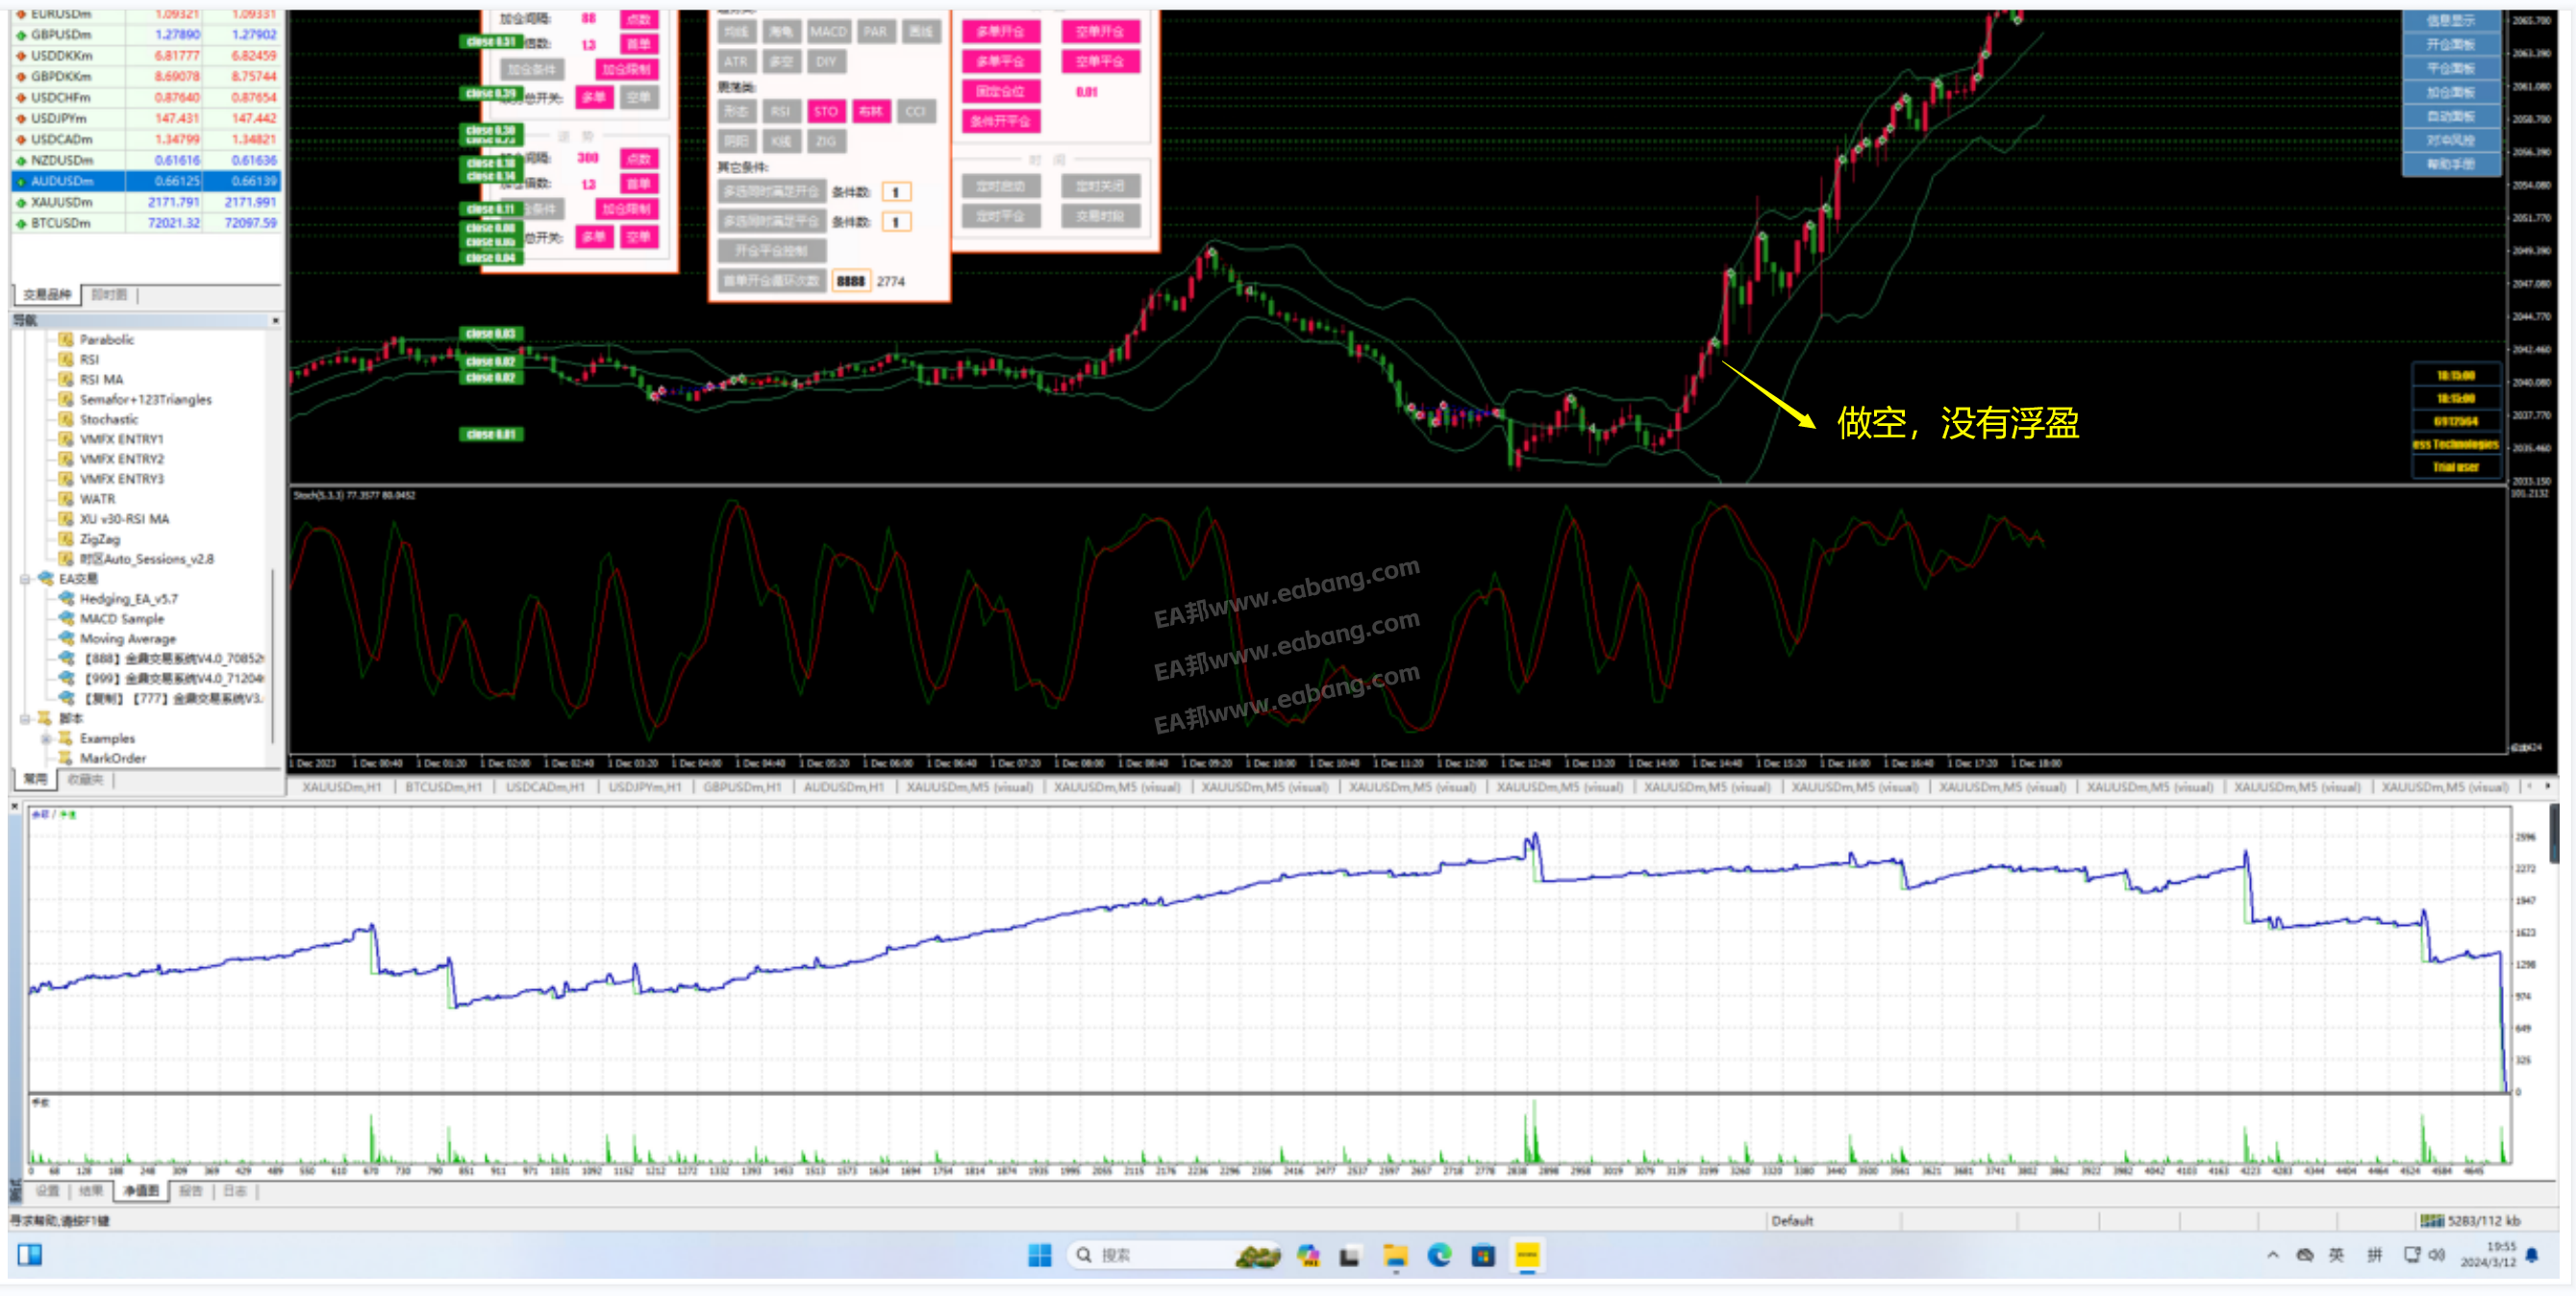Open the 设置 tester tab
2576x1296 pixels.
(47, 1191)
